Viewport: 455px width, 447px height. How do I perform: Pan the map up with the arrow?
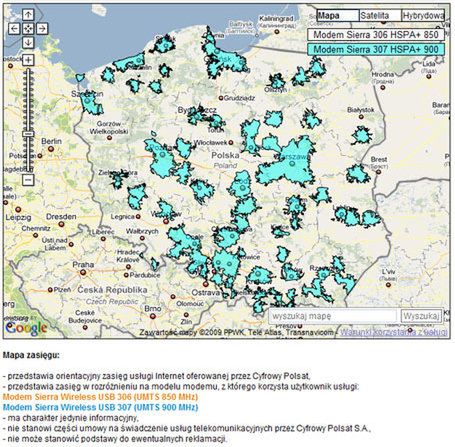[x=28, y=14]
